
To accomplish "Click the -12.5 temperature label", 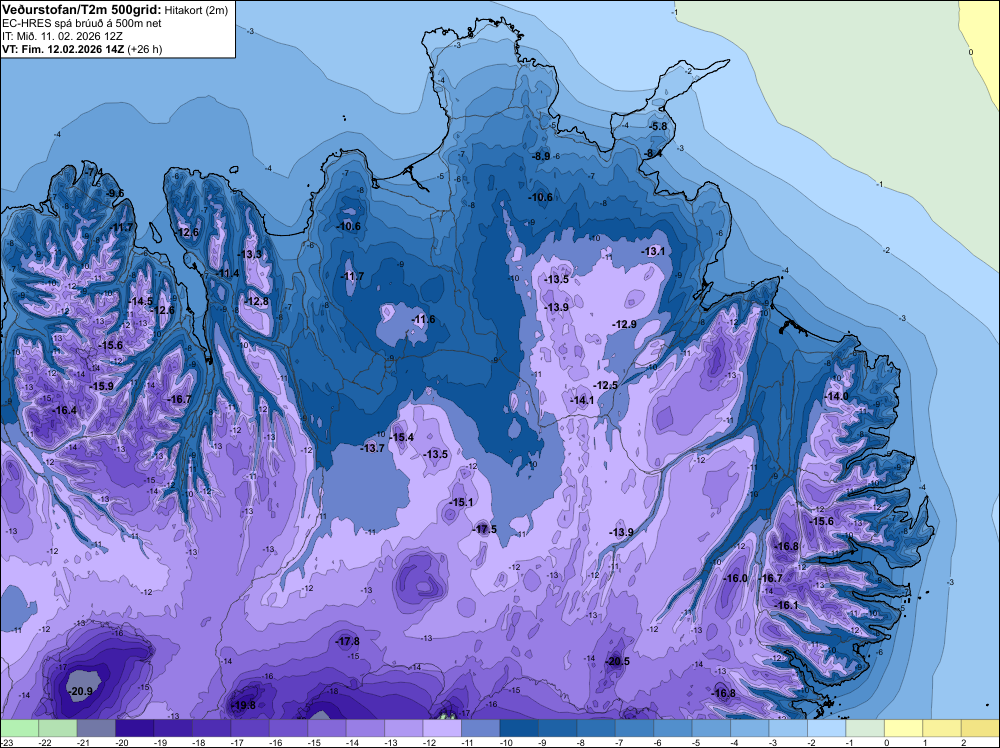I will point(605,386).
